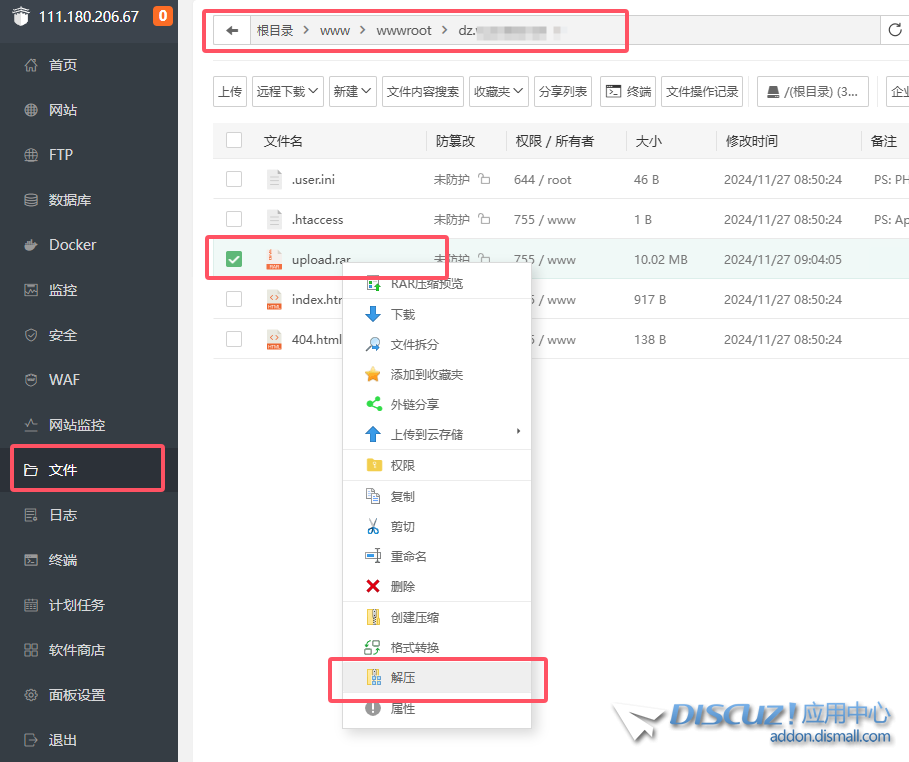Click the green share link icon
909x762 pixels.
[x=373, y=404]
